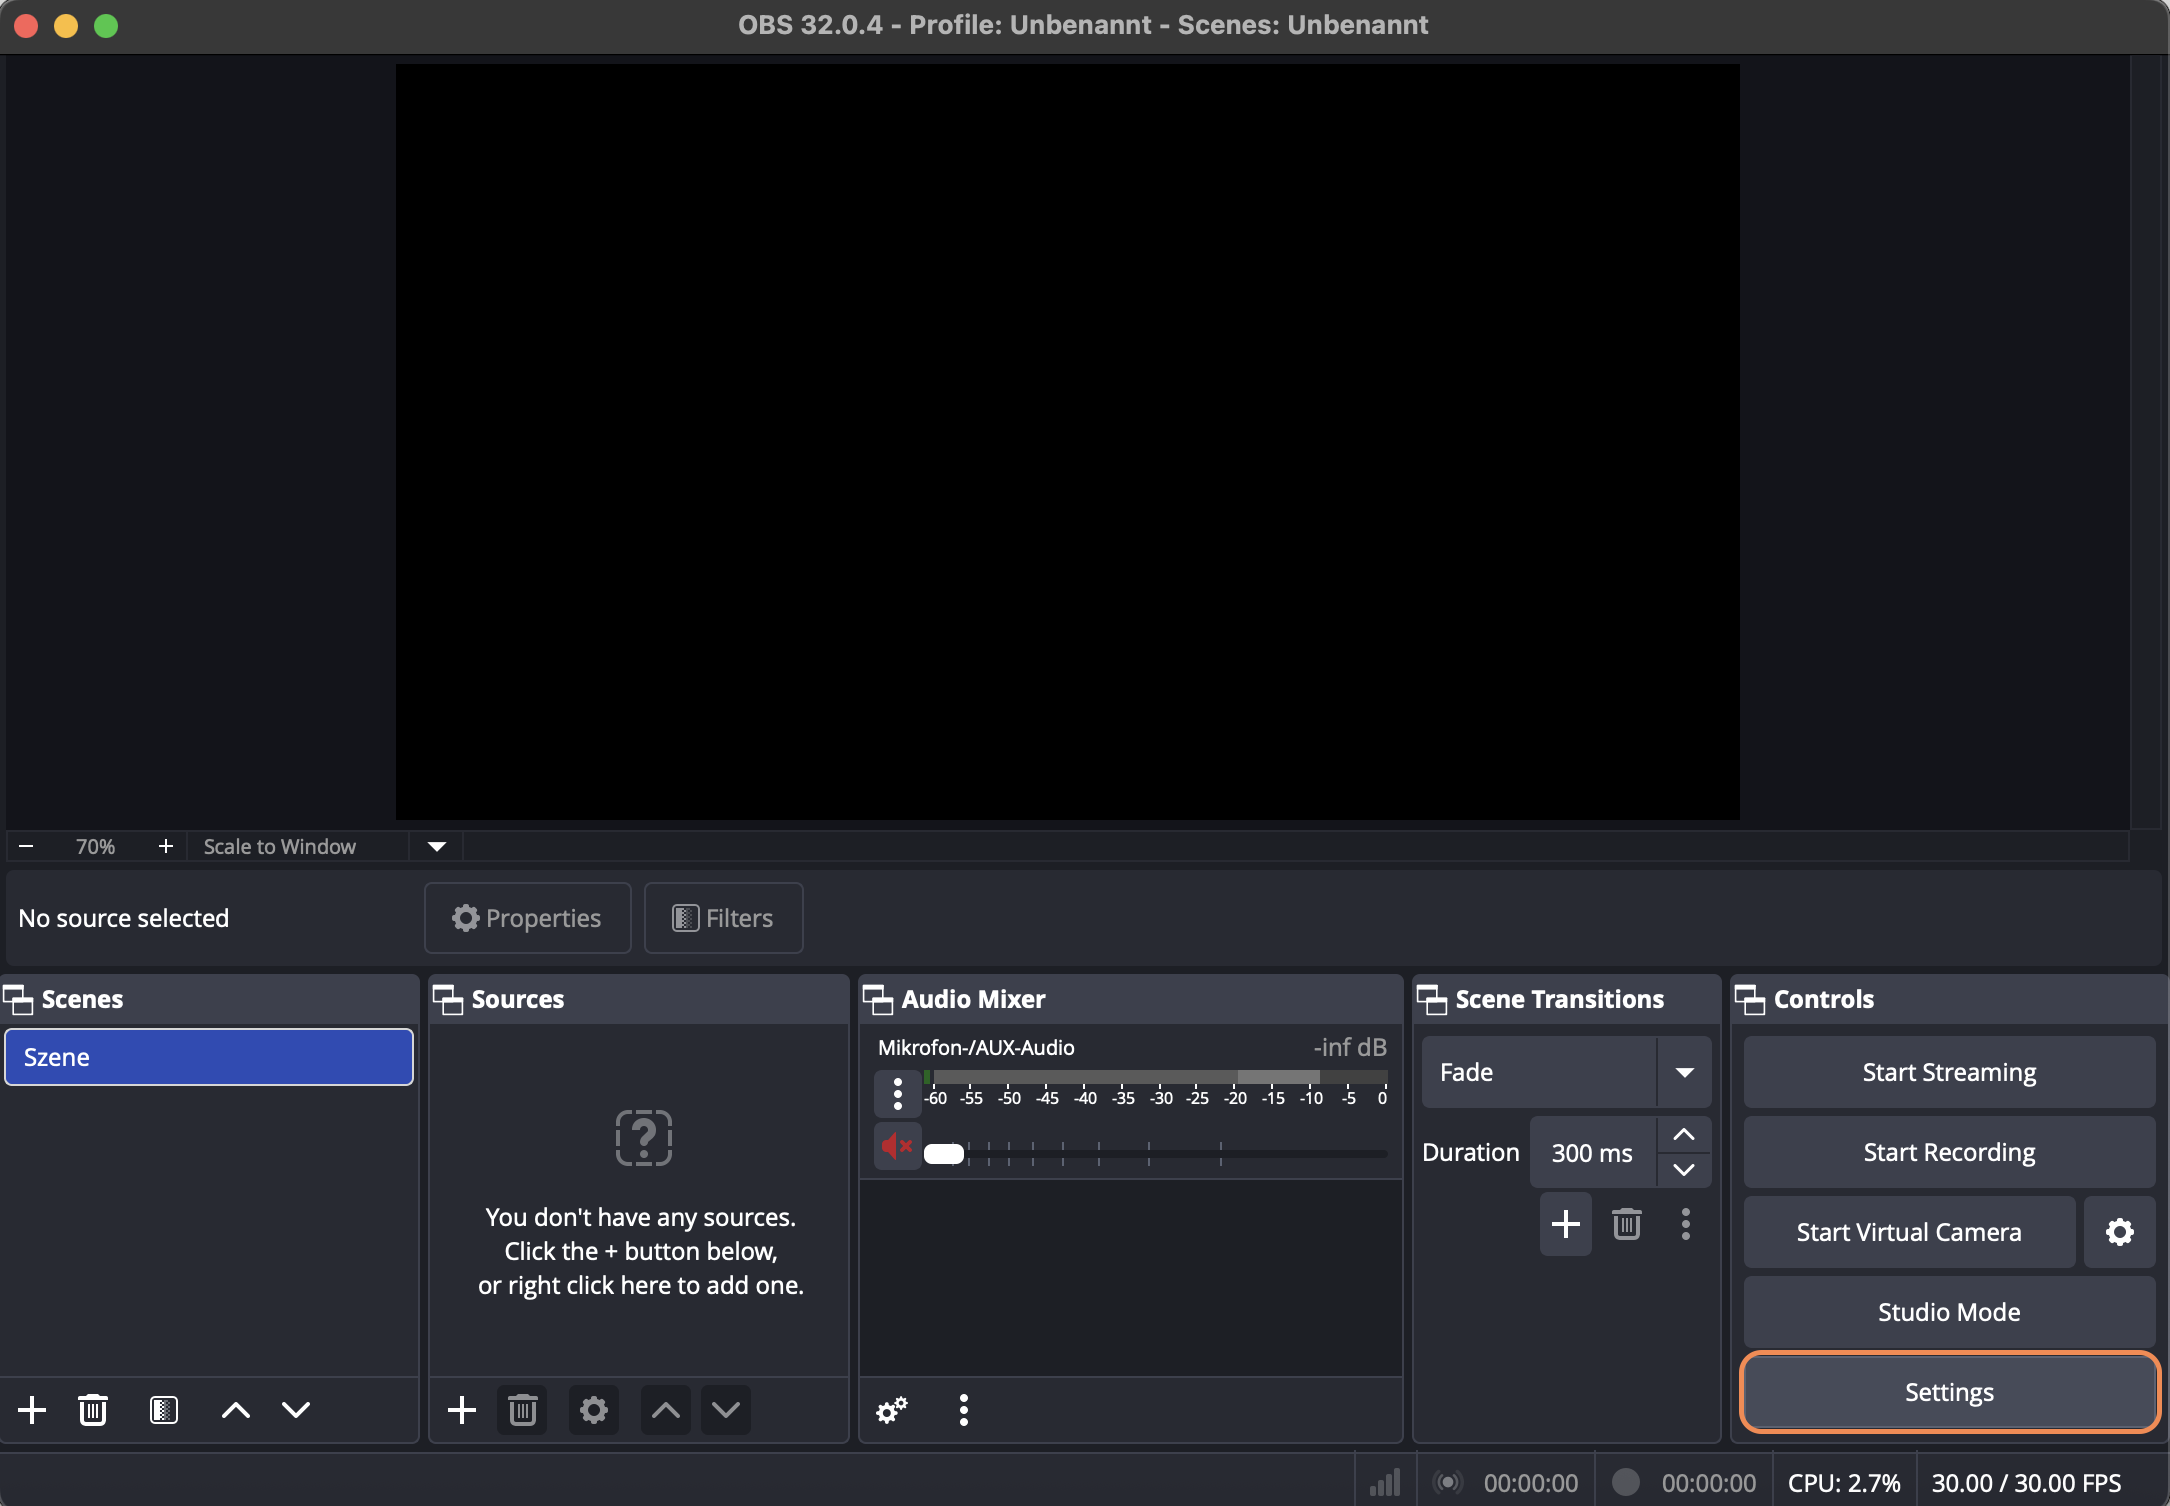Increase transition duration with up arrow
The width and height of the screenshot is (2170, 1506).
pos(1684,1135)
